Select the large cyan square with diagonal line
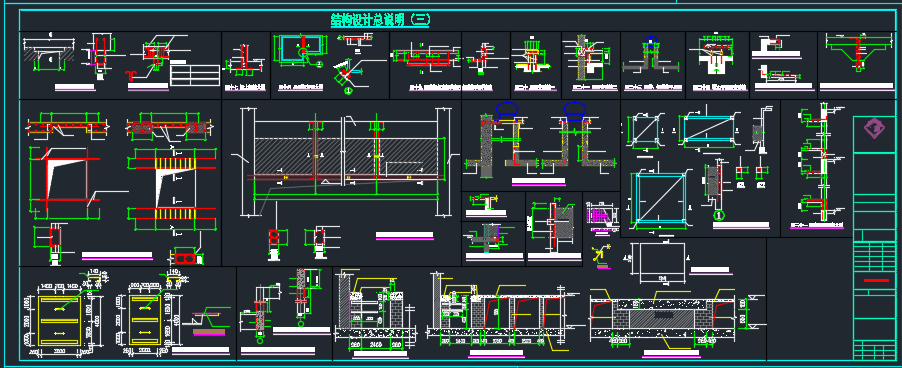The height and width of the screenshot is (368, 902). coord(660,198)
